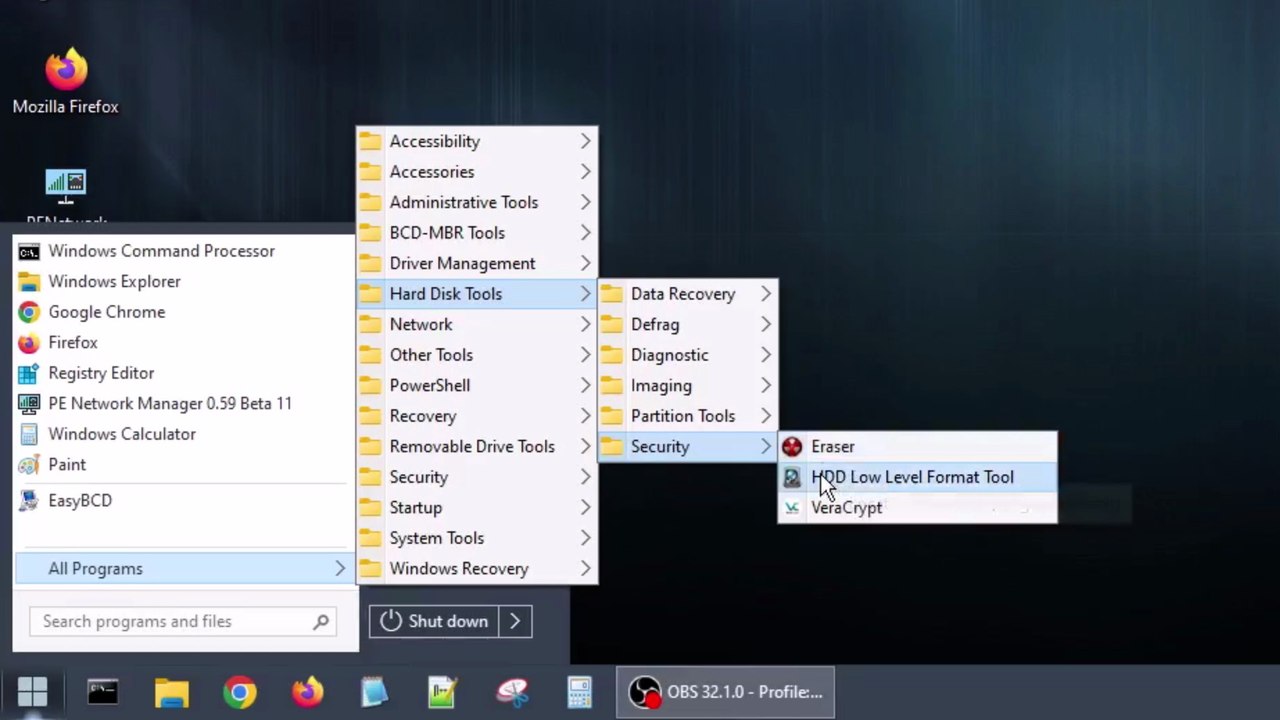Open the Hard Disk Tools folder

(x=477, y=294)
